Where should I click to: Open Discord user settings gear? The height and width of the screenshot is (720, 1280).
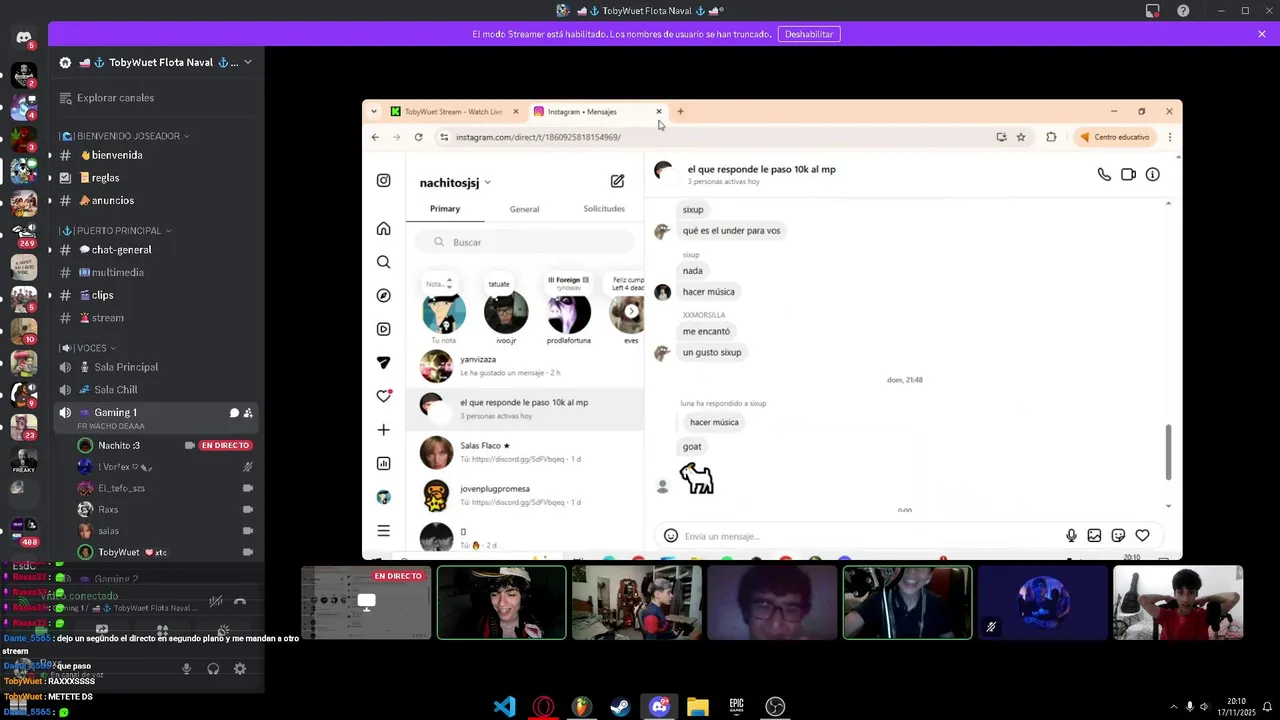[x=240, y=669]
